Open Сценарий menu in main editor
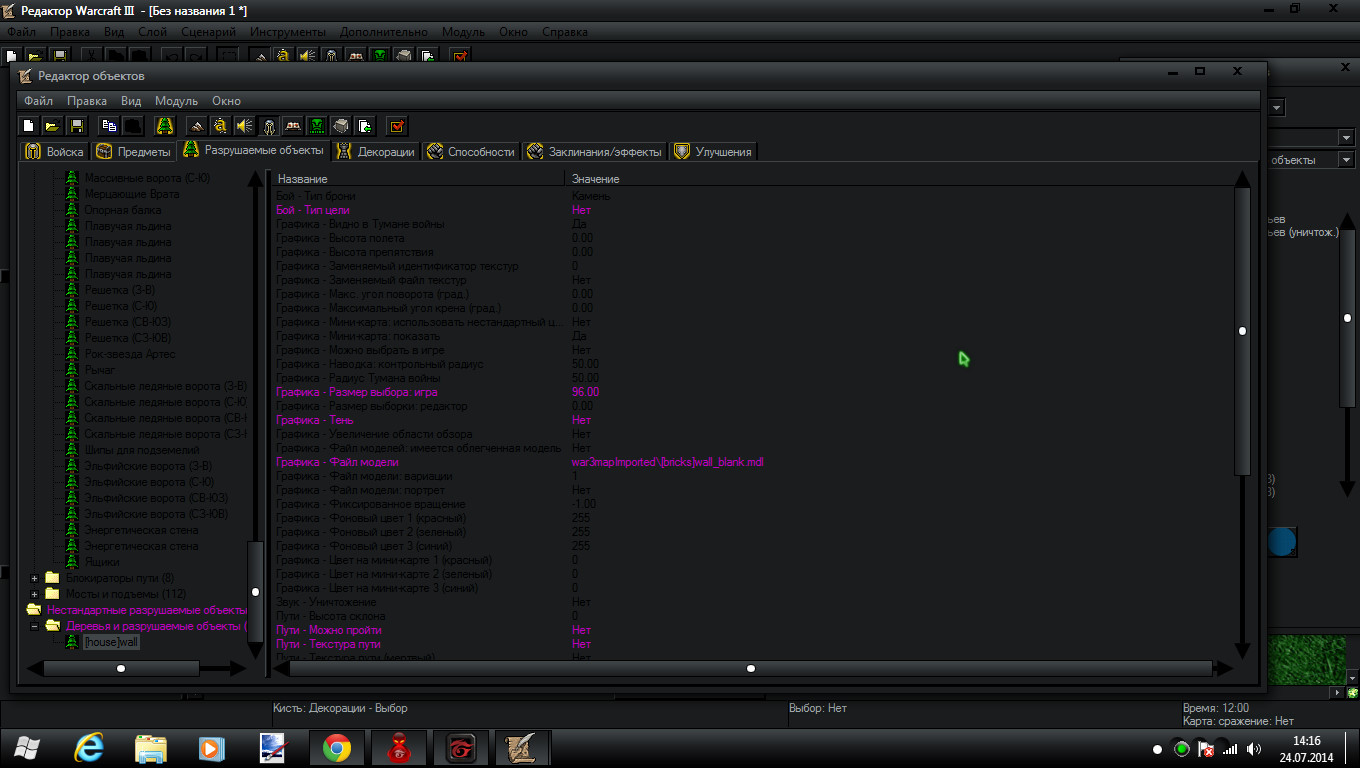 click(x=210, y=32)
